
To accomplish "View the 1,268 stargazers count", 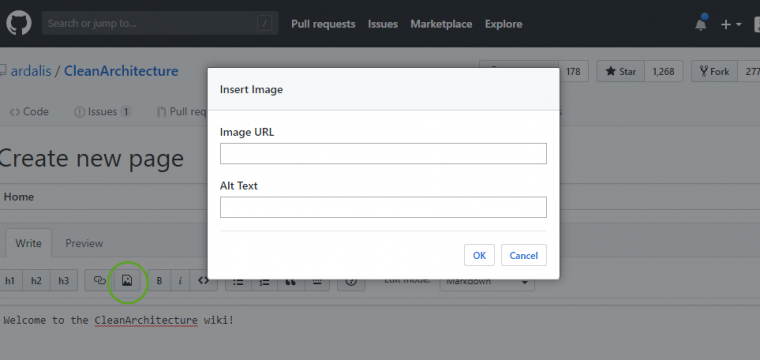I will [x=663, y=71].
